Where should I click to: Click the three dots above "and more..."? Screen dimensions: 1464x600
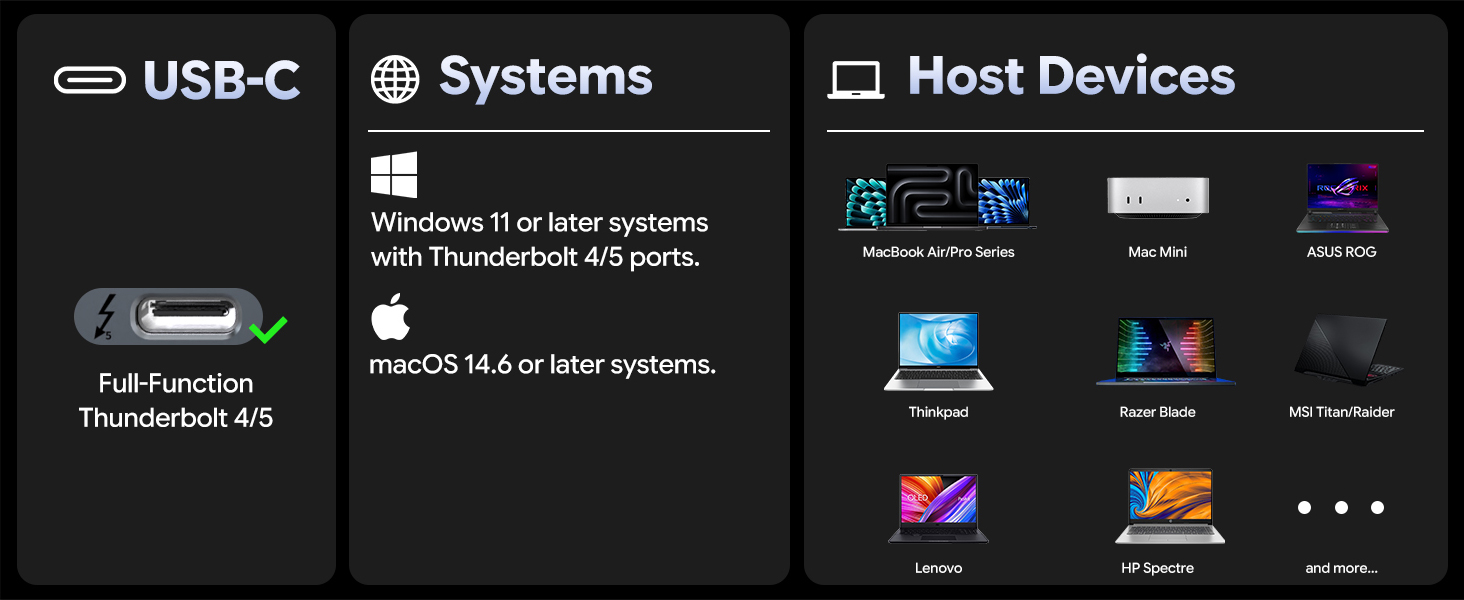pyautogui.click(x=1341, y=508)
